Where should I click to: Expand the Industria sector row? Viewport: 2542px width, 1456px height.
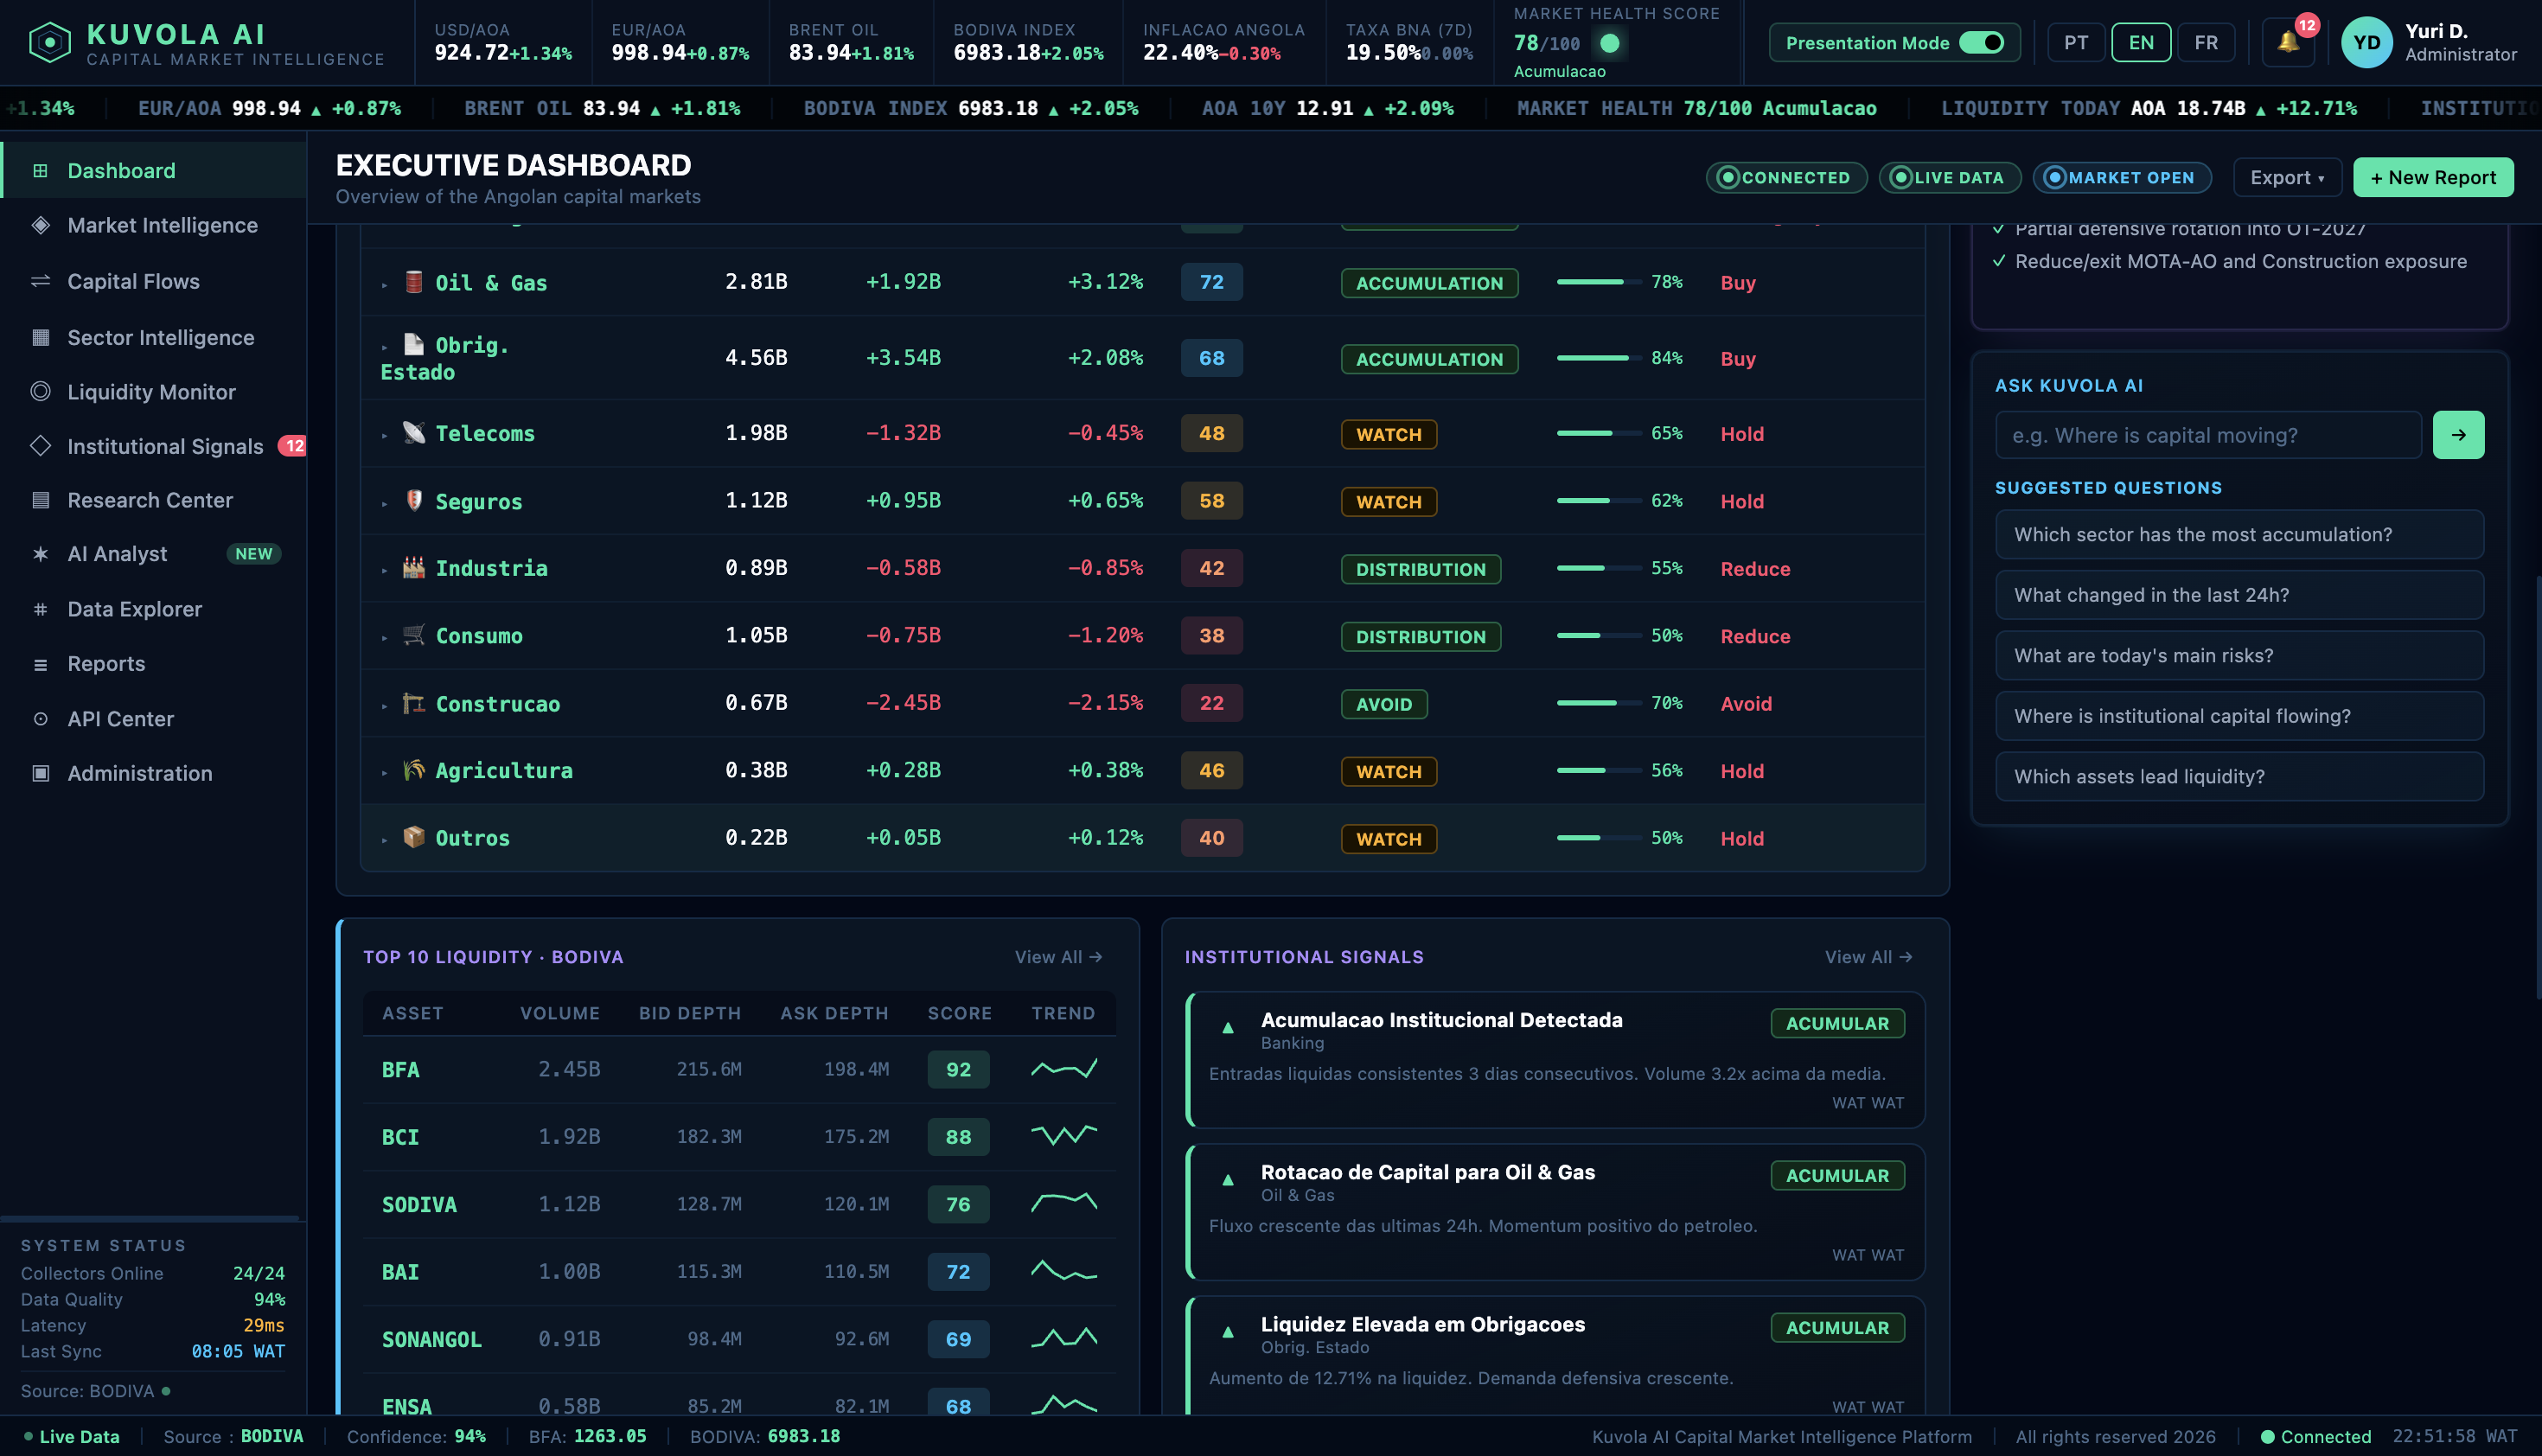tap(384, 570)
